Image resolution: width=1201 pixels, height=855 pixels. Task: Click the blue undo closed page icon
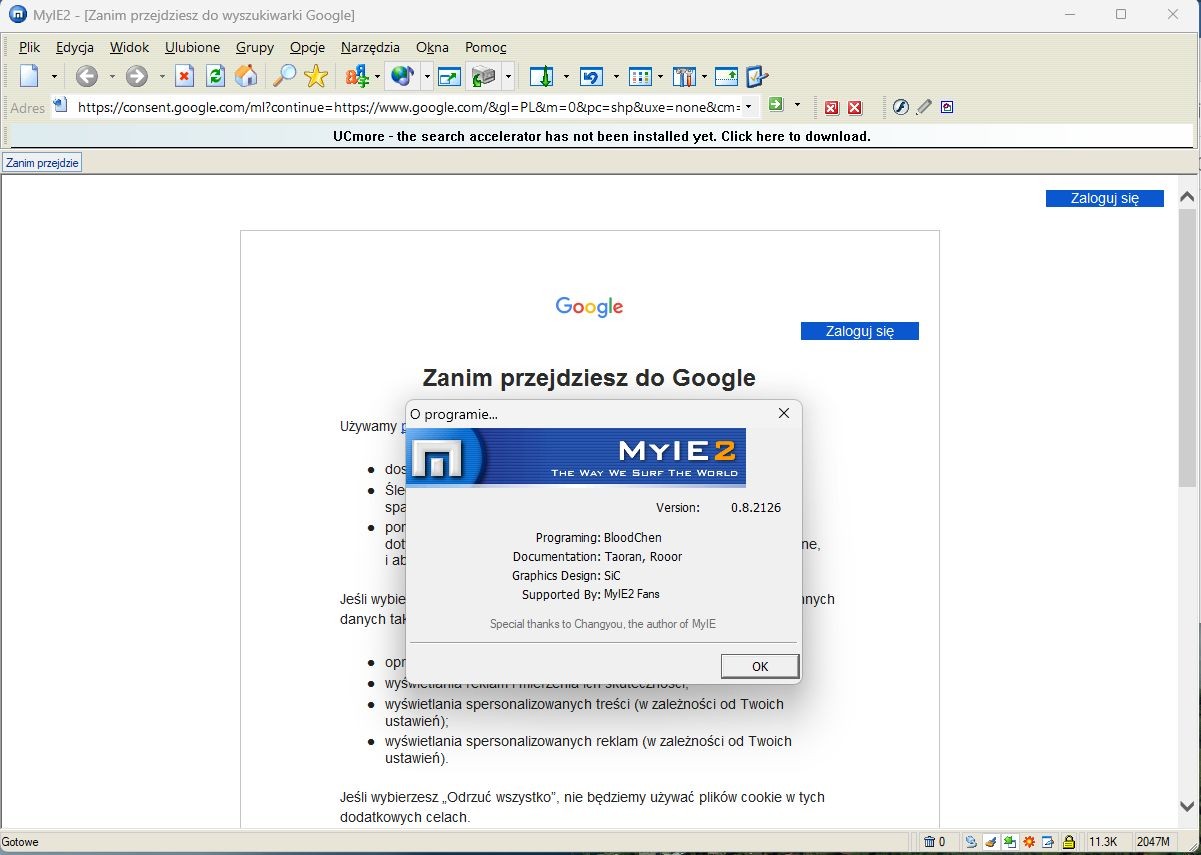point(591,76)
